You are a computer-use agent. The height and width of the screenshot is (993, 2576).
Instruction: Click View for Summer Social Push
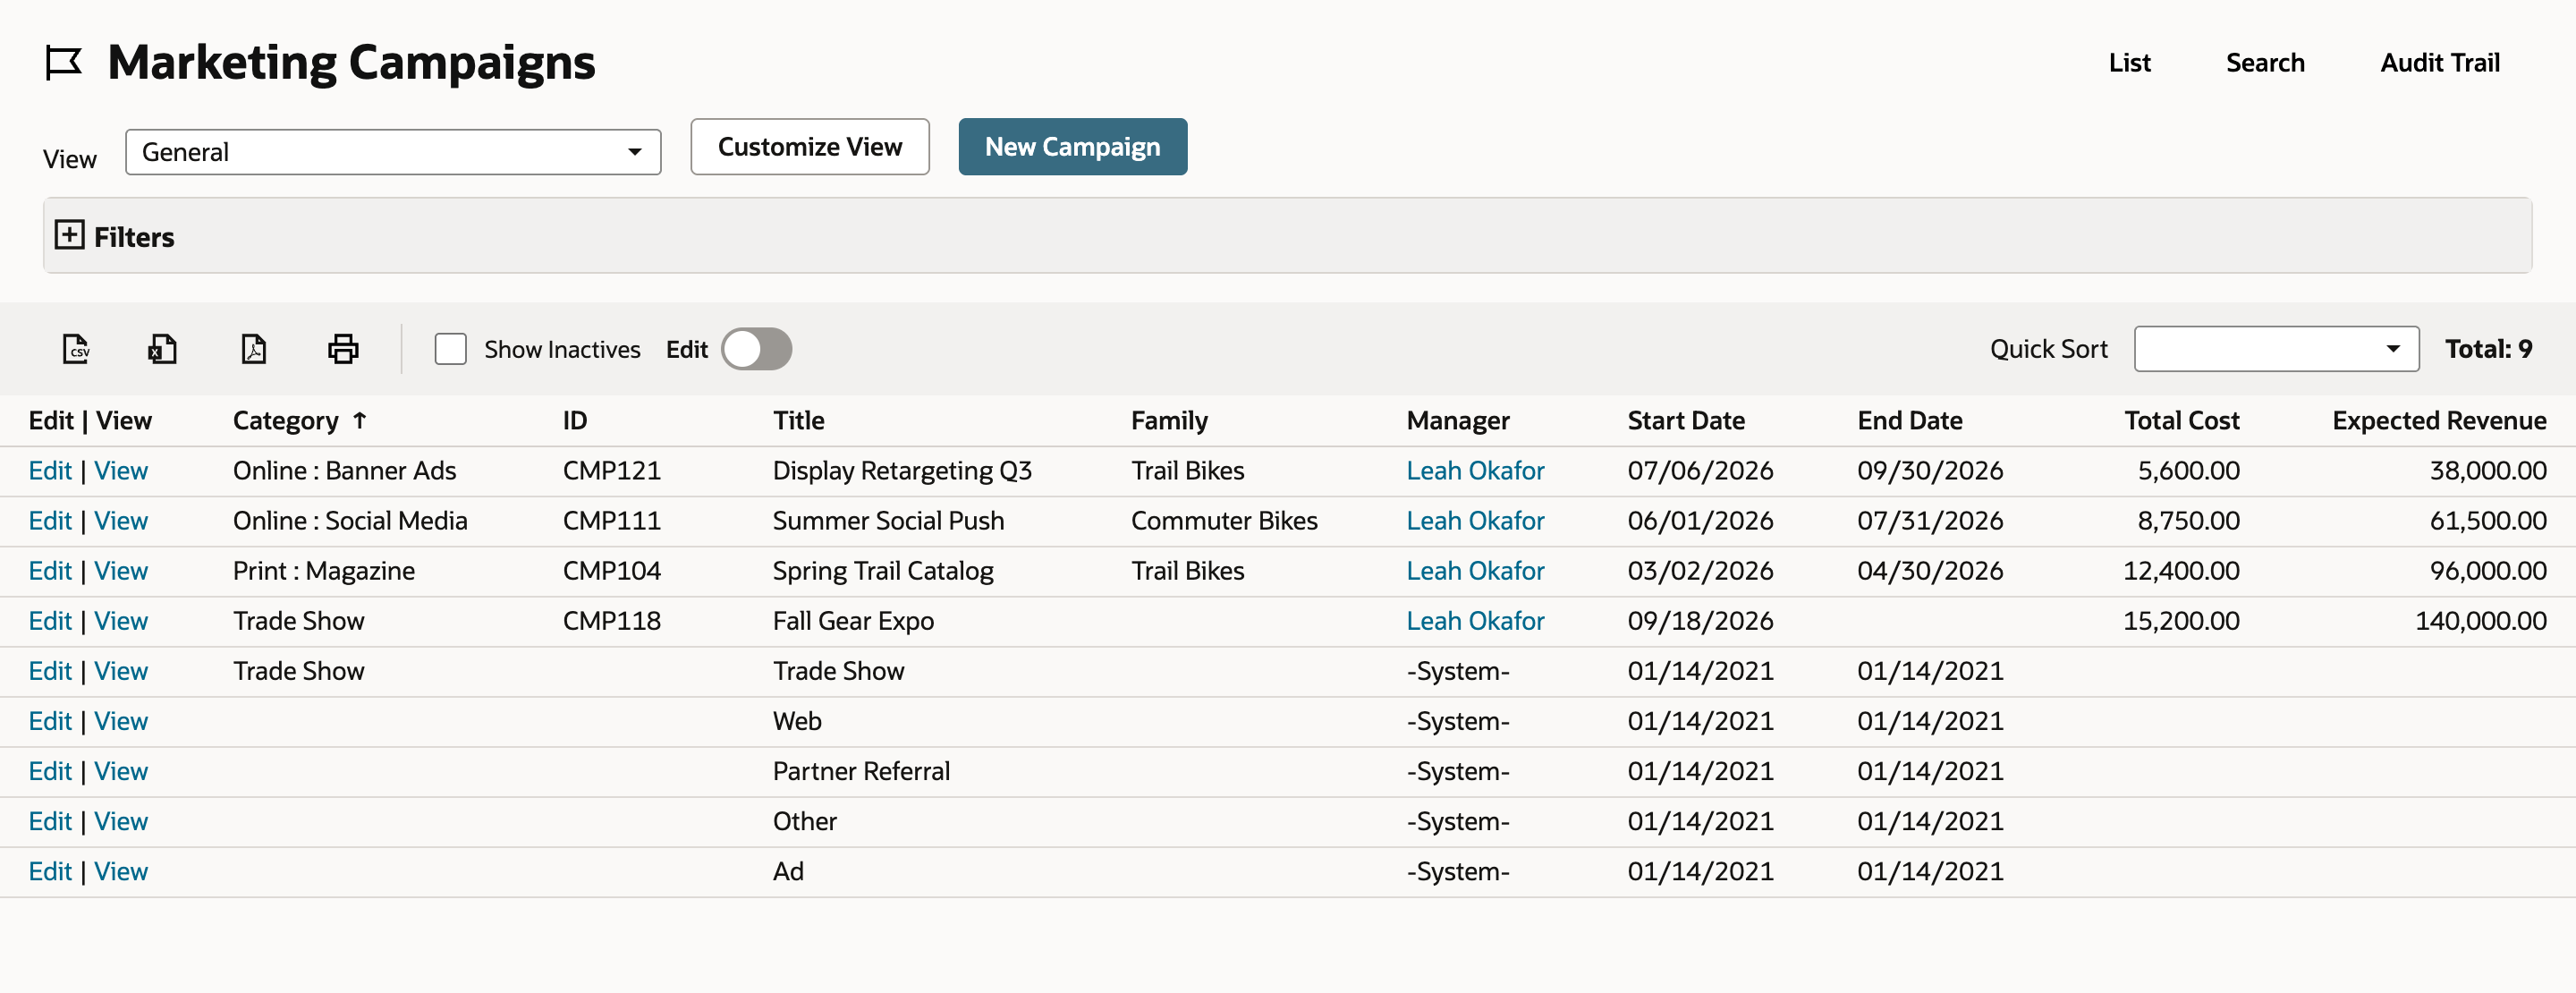pyautogui.click(x=121, y=521)
